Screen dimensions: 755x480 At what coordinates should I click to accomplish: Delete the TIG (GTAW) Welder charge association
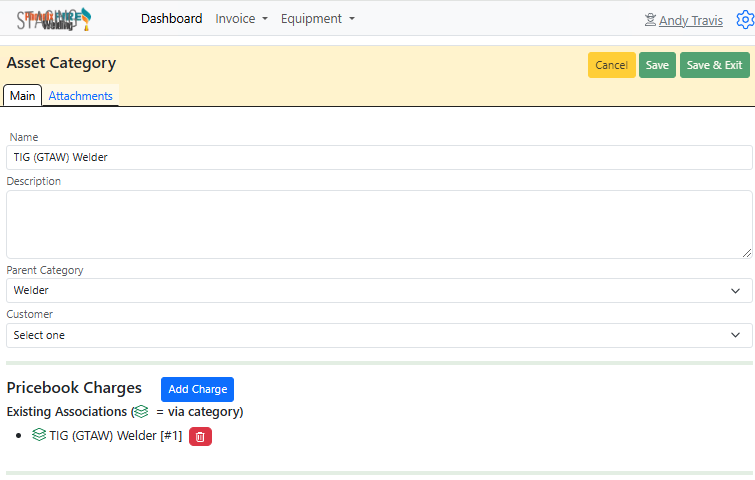pos(200,436)
